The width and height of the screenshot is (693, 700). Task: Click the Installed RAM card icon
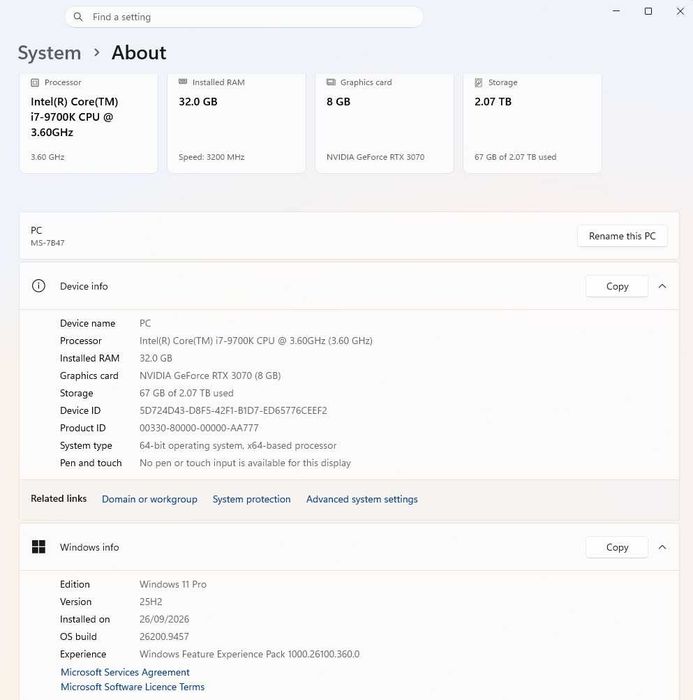point(183,82)
